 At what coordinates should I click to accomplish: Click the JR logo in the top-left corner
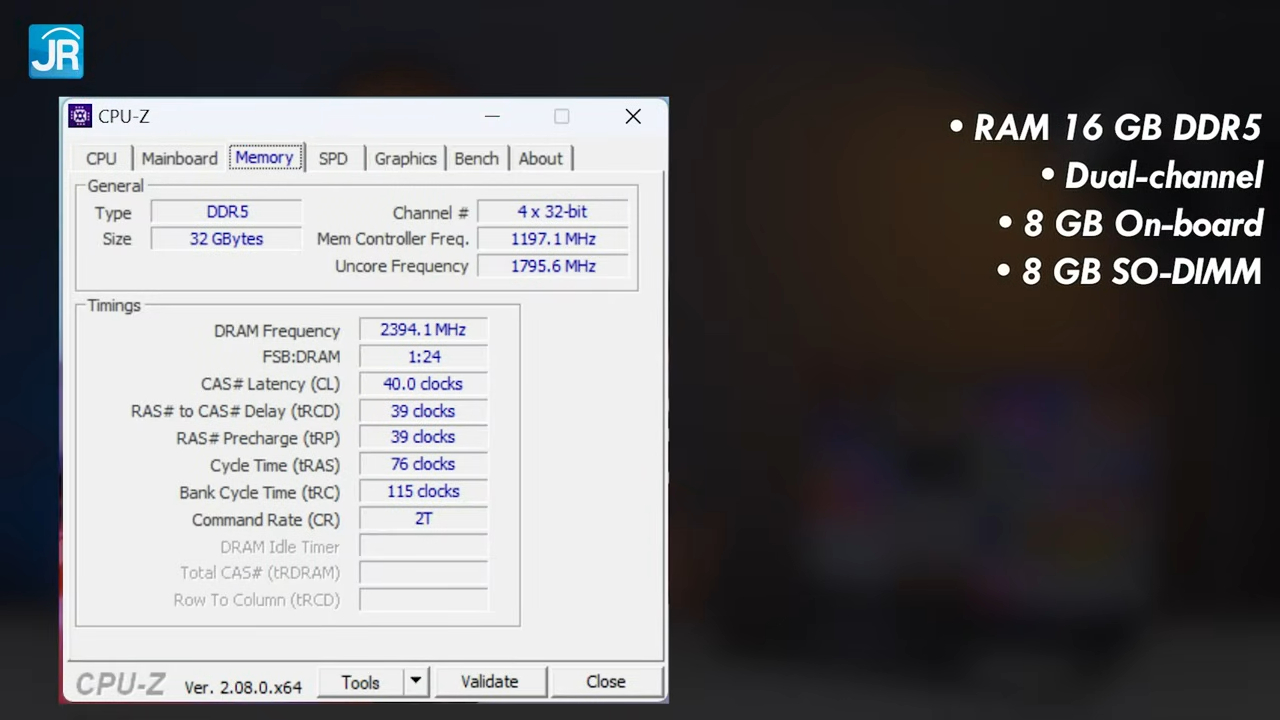click(x=55, y=50)
